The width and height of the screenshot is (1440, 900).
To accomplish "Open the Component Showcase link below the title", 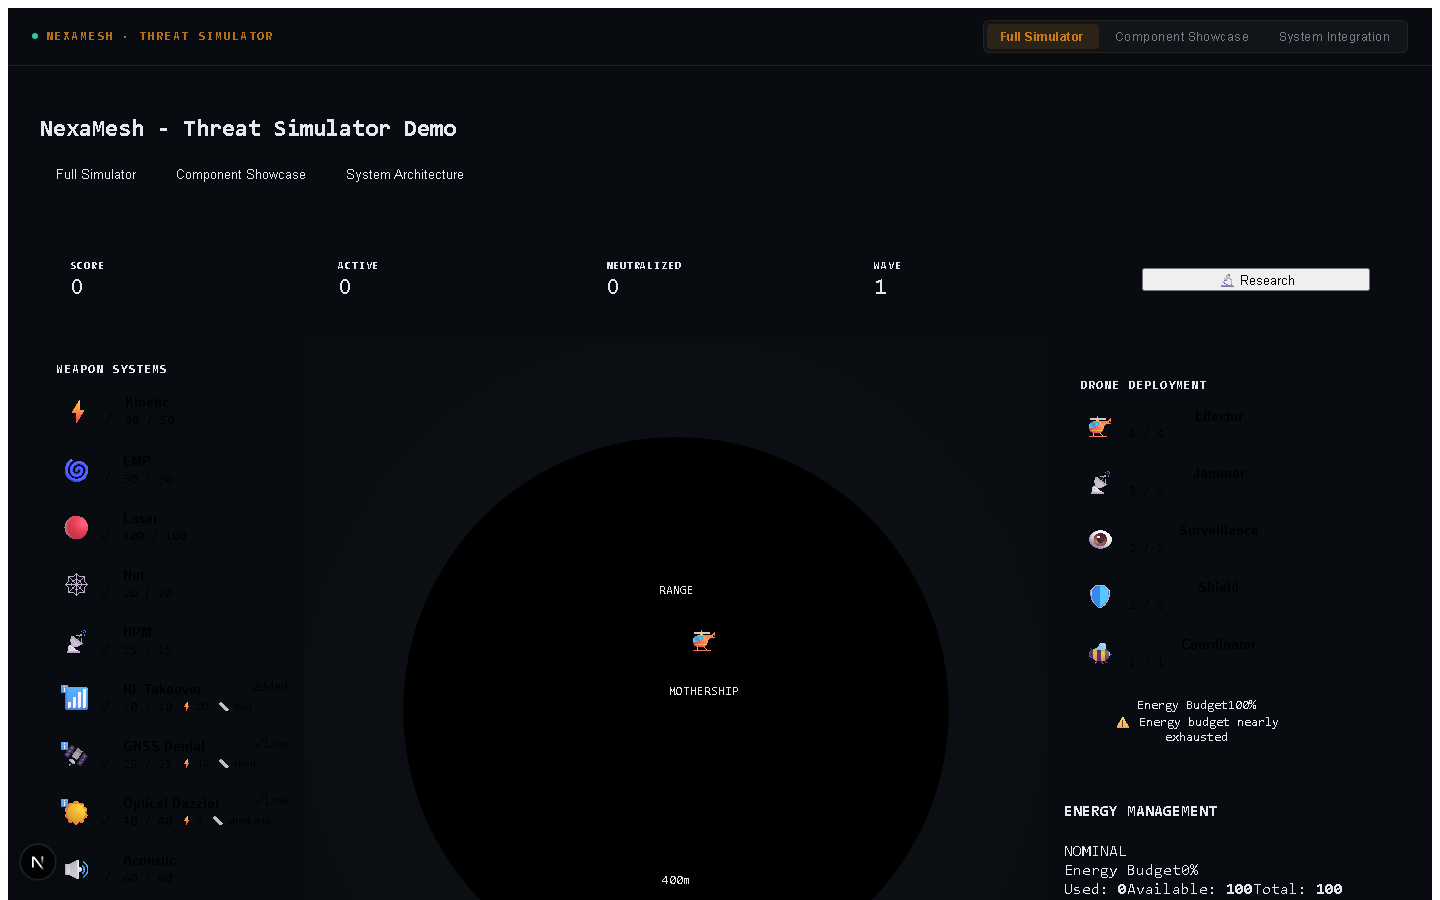I will click(x=241, y=174).
